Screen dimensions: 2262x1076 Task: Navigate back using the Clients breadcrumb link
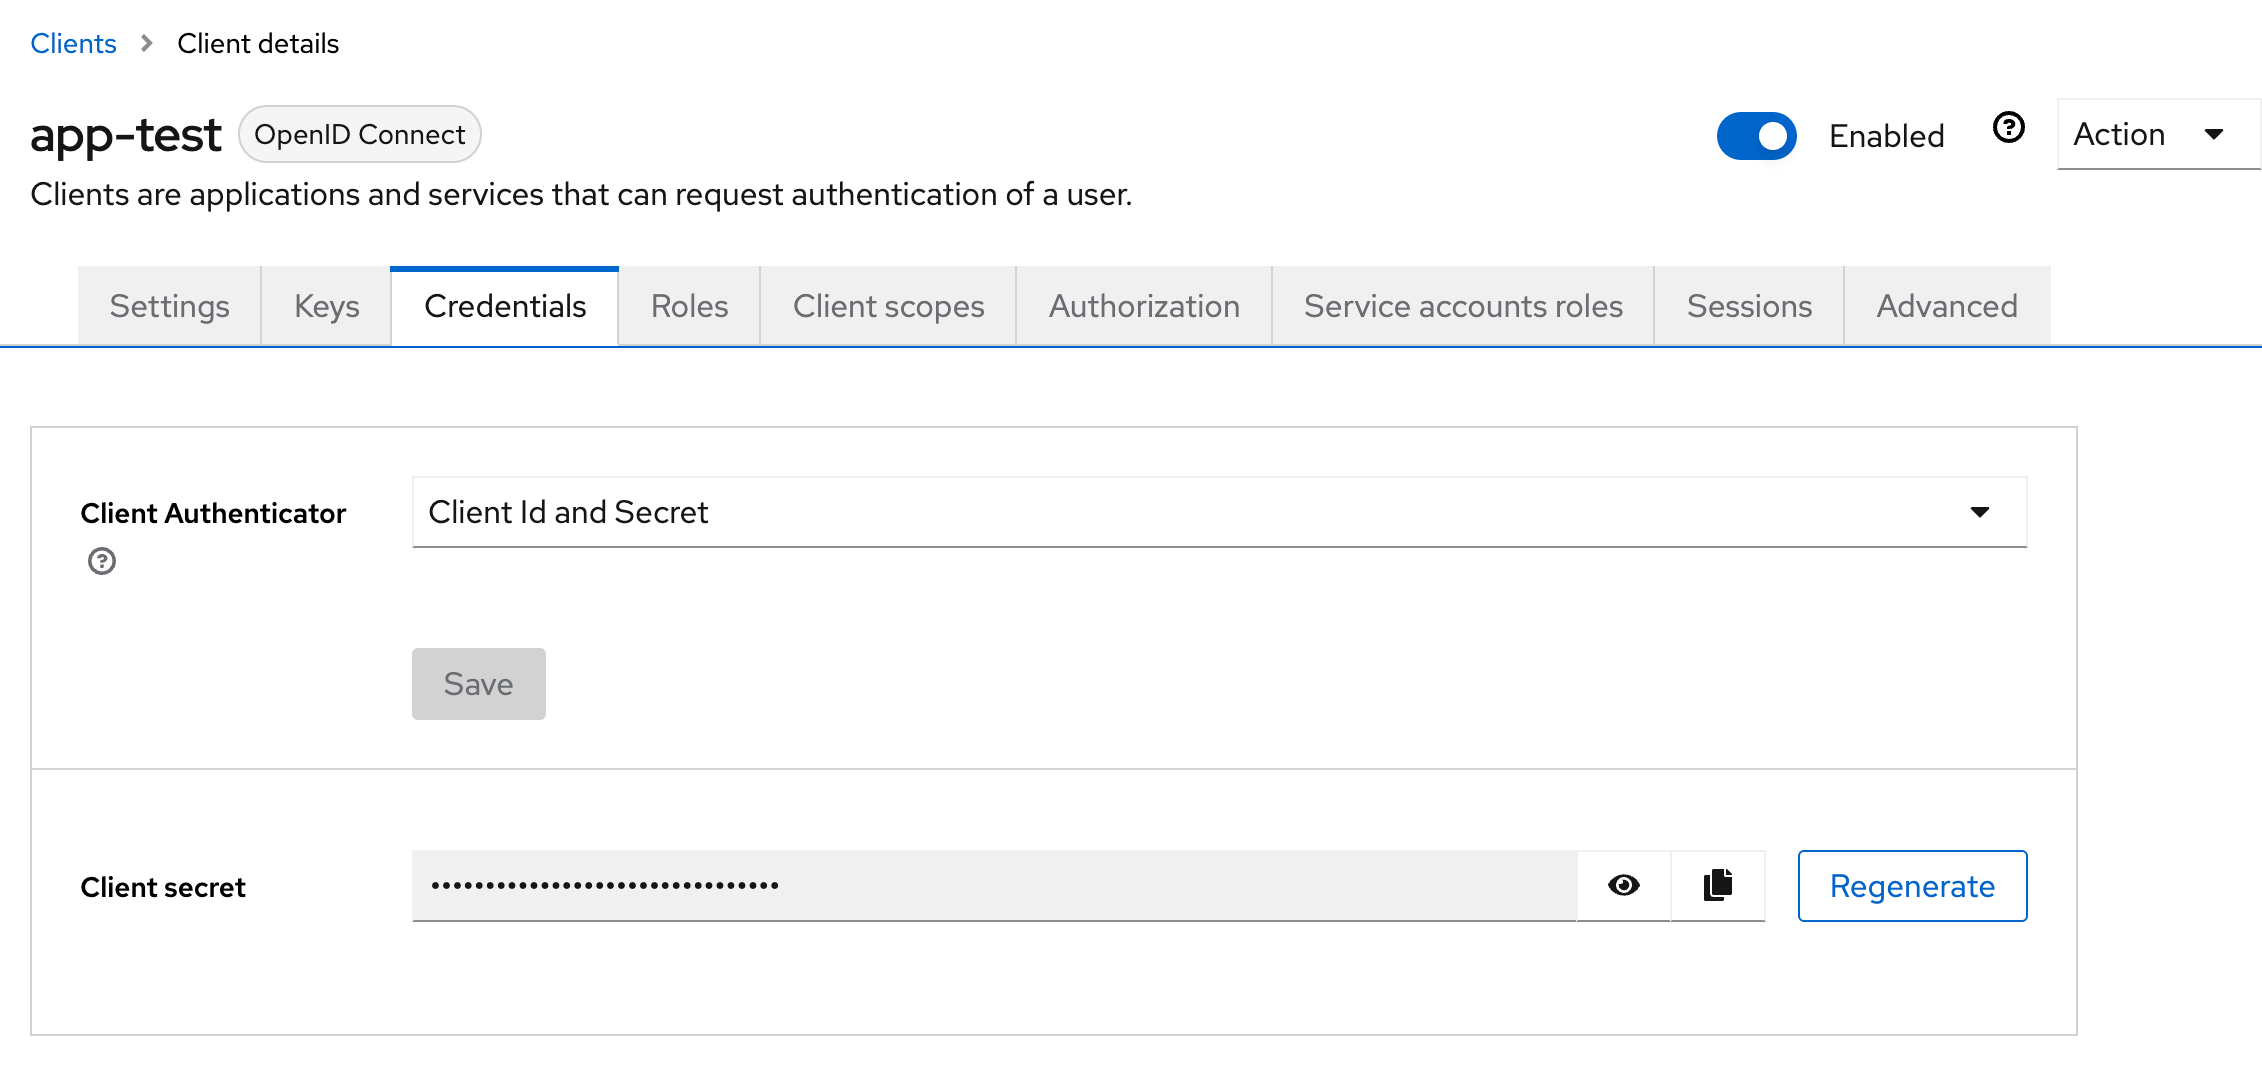[73, 43]
